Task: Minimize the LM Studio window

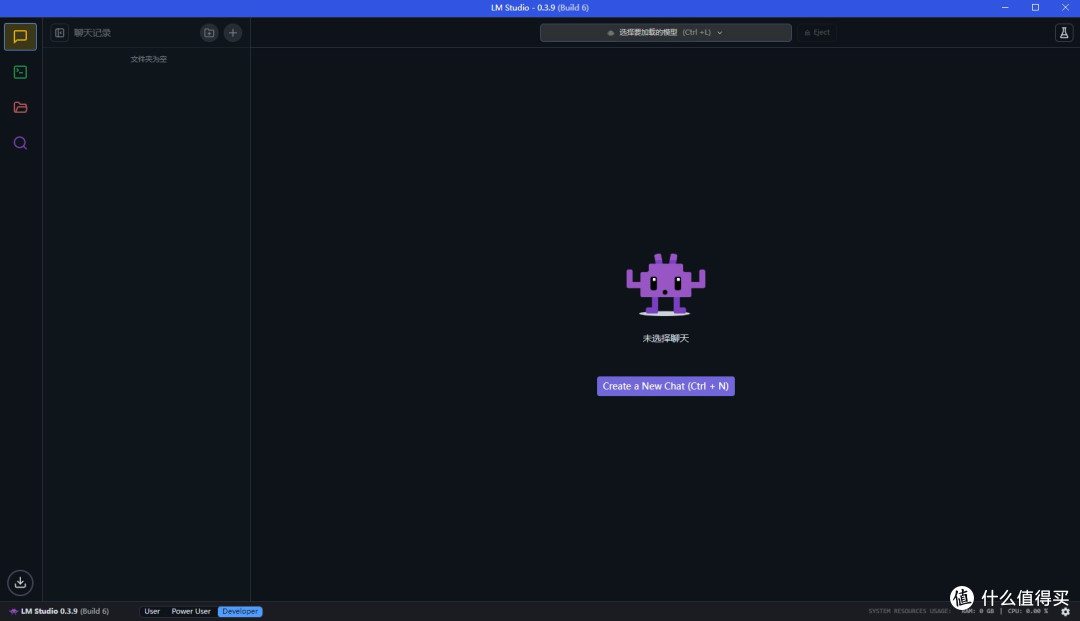Action: pos(1005,8)
